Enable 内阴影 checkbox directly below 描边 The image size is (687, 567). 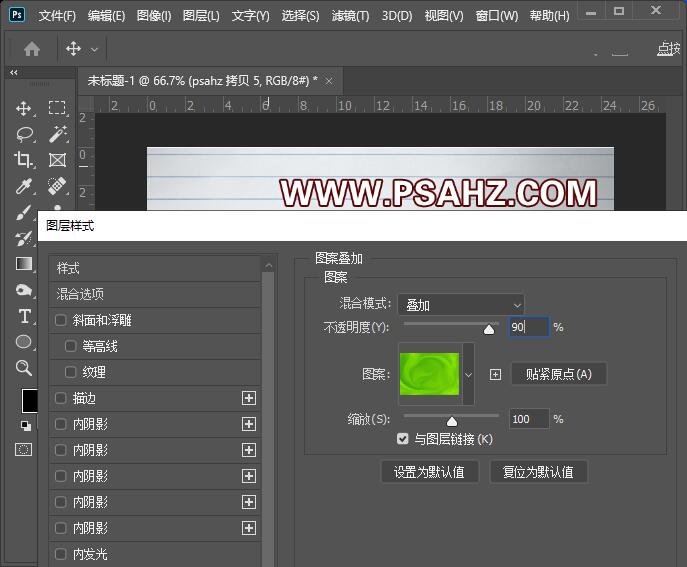point(60,424)
